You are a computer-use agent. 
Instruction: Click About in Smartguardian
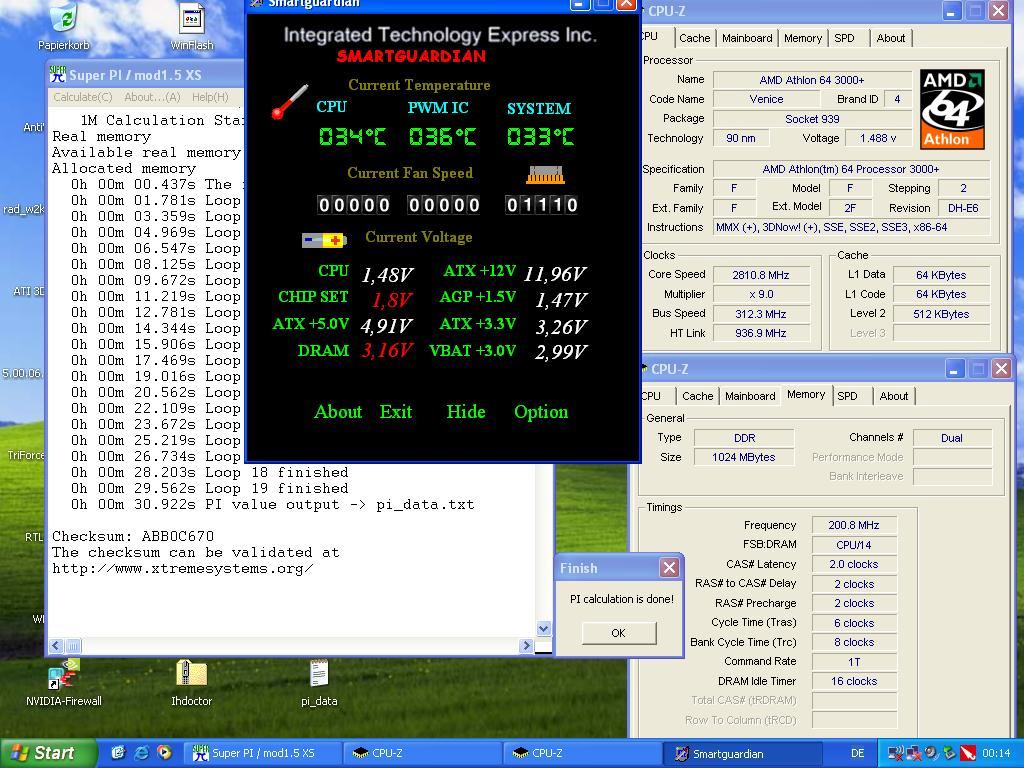[338, 412]
